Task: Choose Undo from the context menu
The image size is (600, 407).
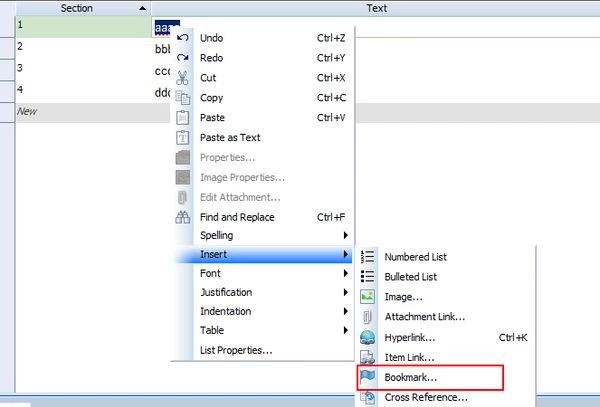Action: click(x=264, y=38)
